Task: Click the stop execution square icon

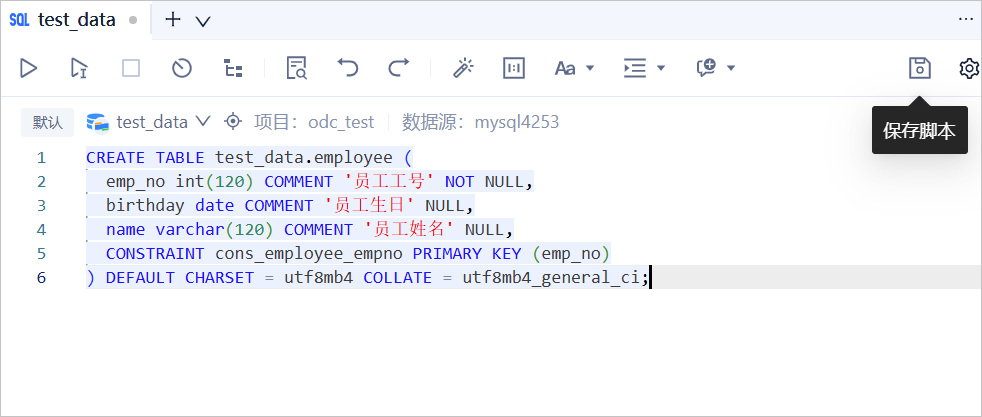Action: [131, 68]
